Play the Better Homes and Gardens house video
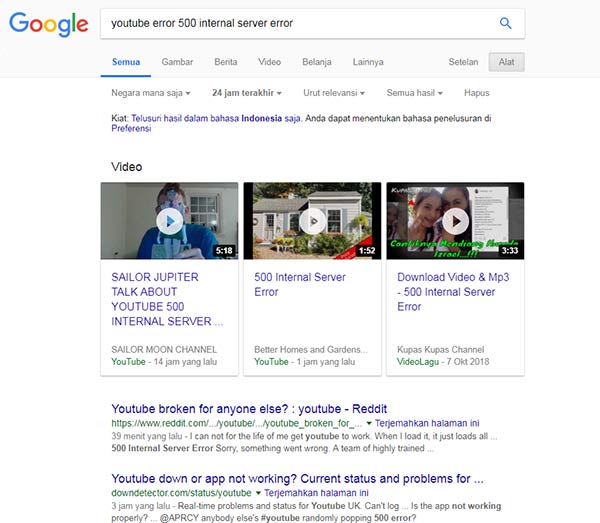Image resolution: width=600 pixels, height=523 pixels. tap(312, 221)
